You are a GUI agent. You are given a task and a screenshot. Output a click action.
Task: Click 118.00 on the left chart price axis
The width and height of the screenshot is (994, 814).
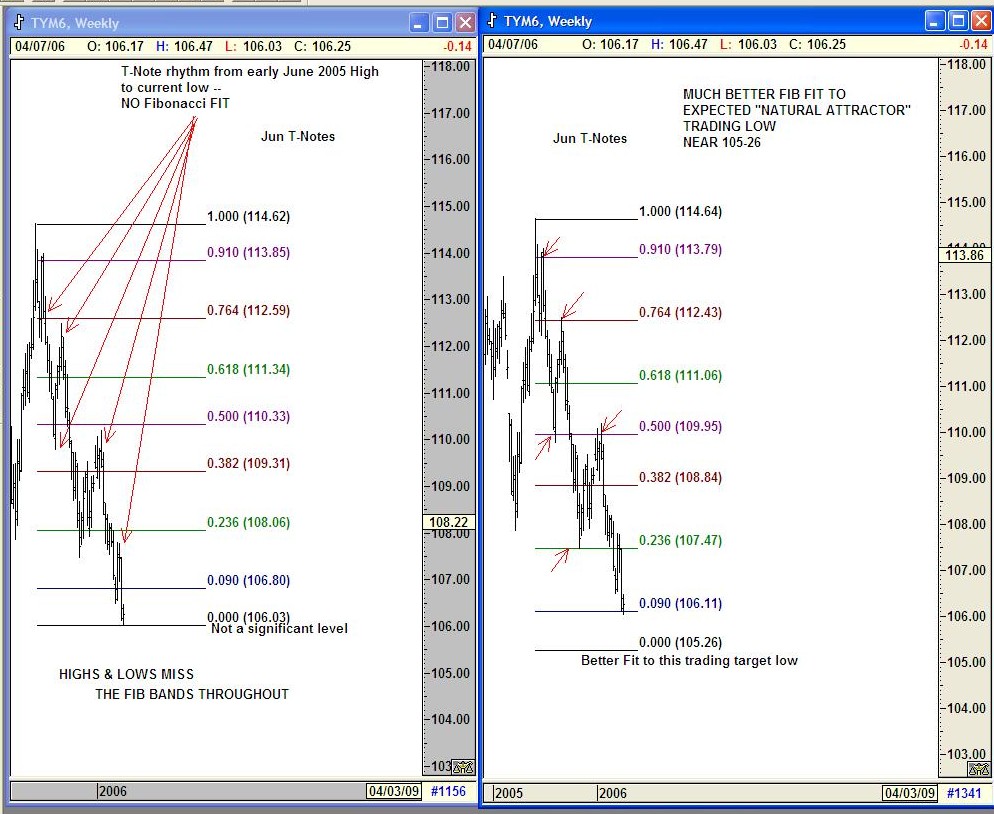tap(450, 67)
